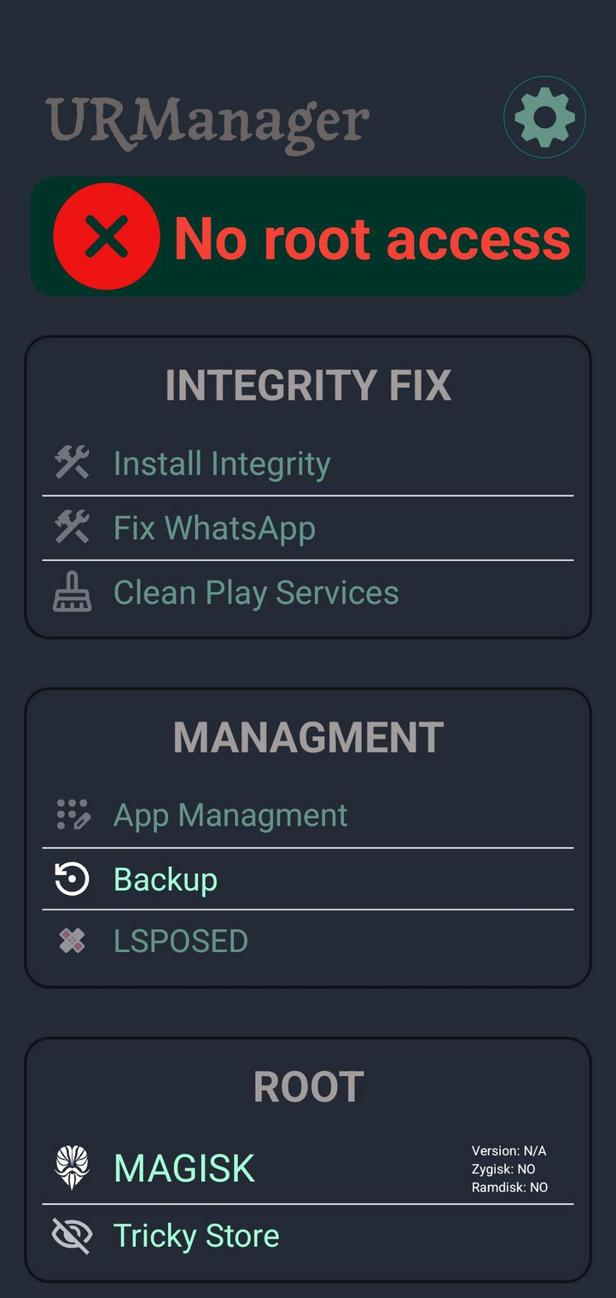The image size is (616, 1298).
Task: Open the settings gear icon
Action: (x=544, y=116)
